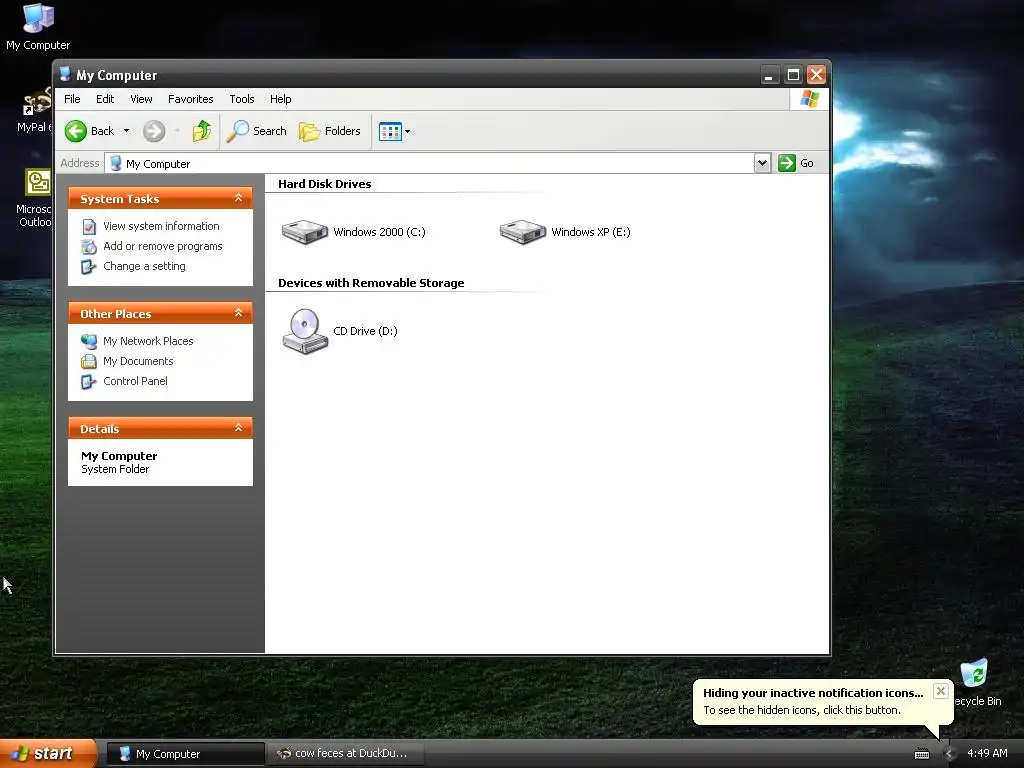Screen dimensions: 1024x768
Task: Click the 4:49 AM clock
Action: [x=987, y=754]
